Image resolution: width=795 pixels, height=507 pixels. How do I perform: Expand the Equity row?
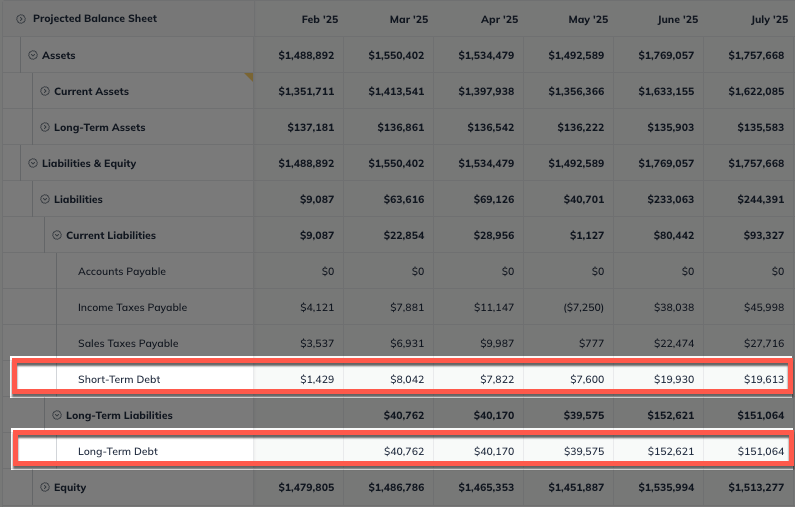click(x=45, y=487)
